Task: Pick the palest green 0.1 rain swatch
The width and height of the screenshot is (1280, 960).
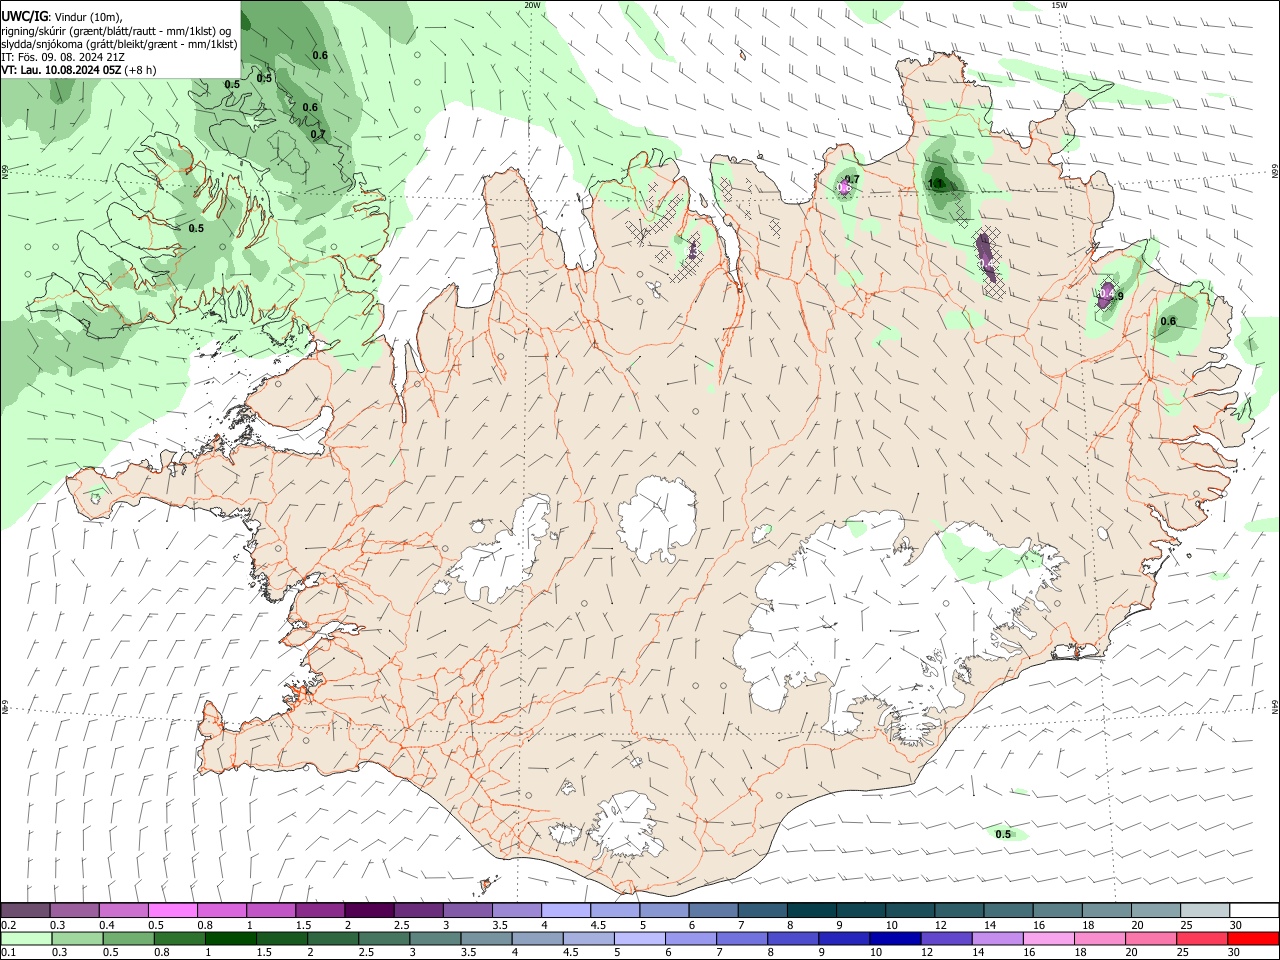Action: click(25, 938)
